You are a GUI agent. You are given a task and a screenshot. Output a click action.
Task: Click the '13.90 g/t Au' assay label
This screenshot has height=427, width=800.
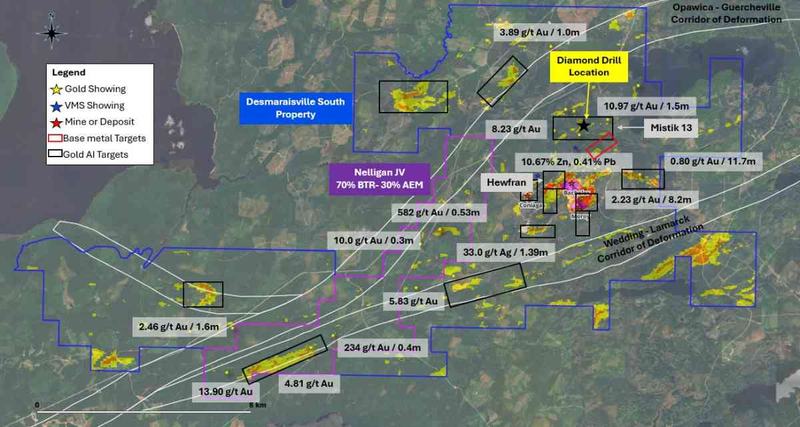[x=226, y=392]
